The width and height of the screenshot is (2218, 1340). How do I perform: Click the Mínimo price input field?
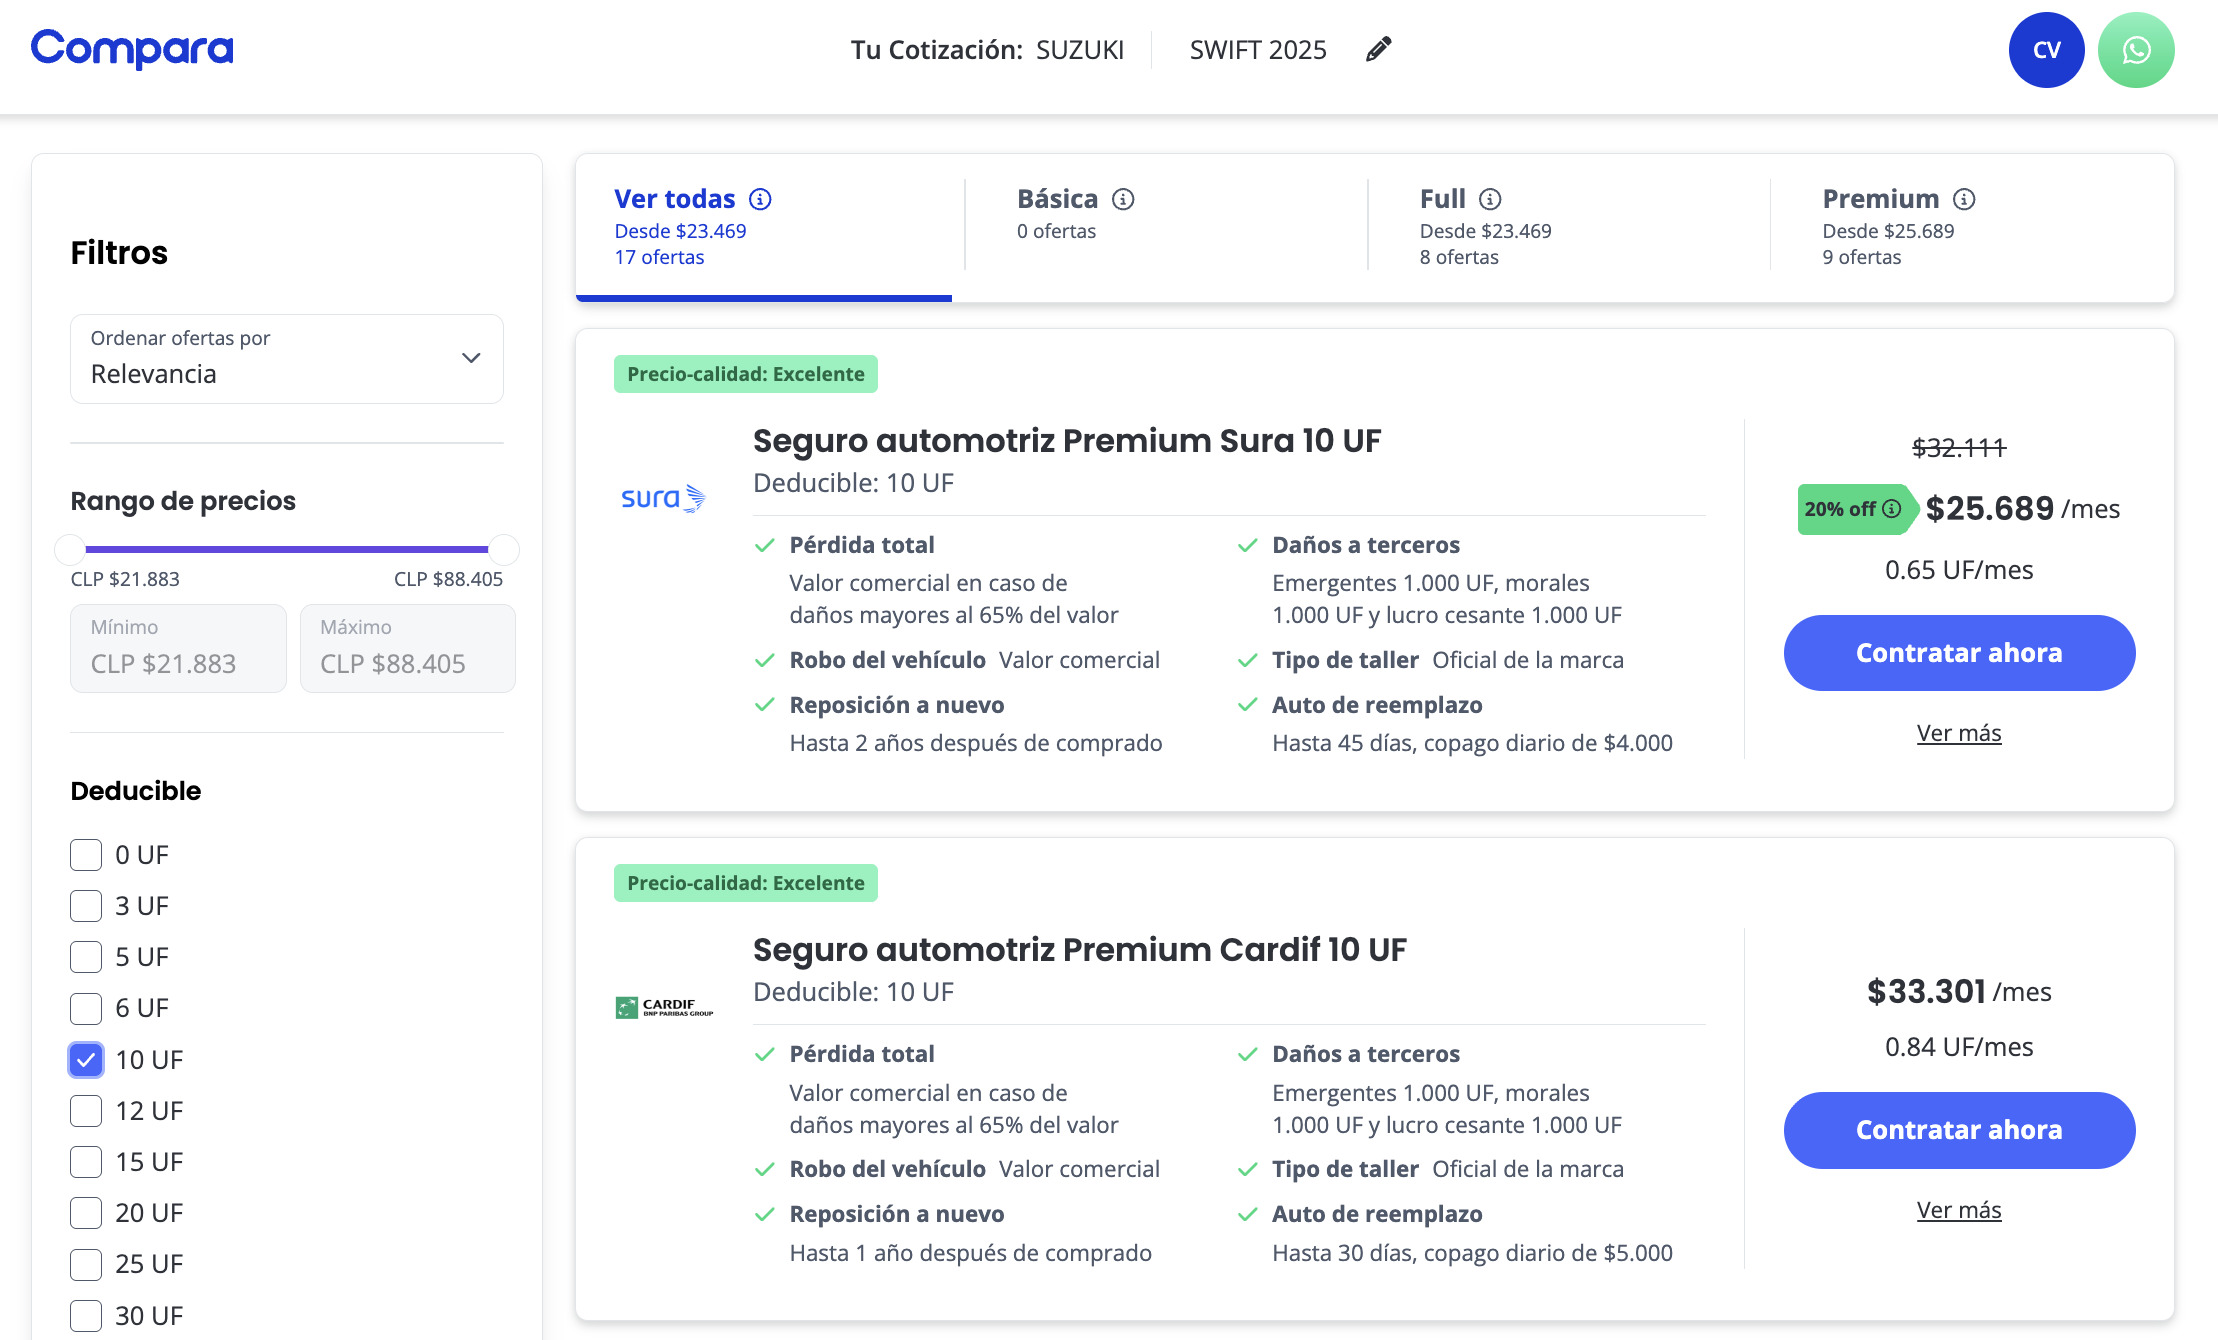178,648
